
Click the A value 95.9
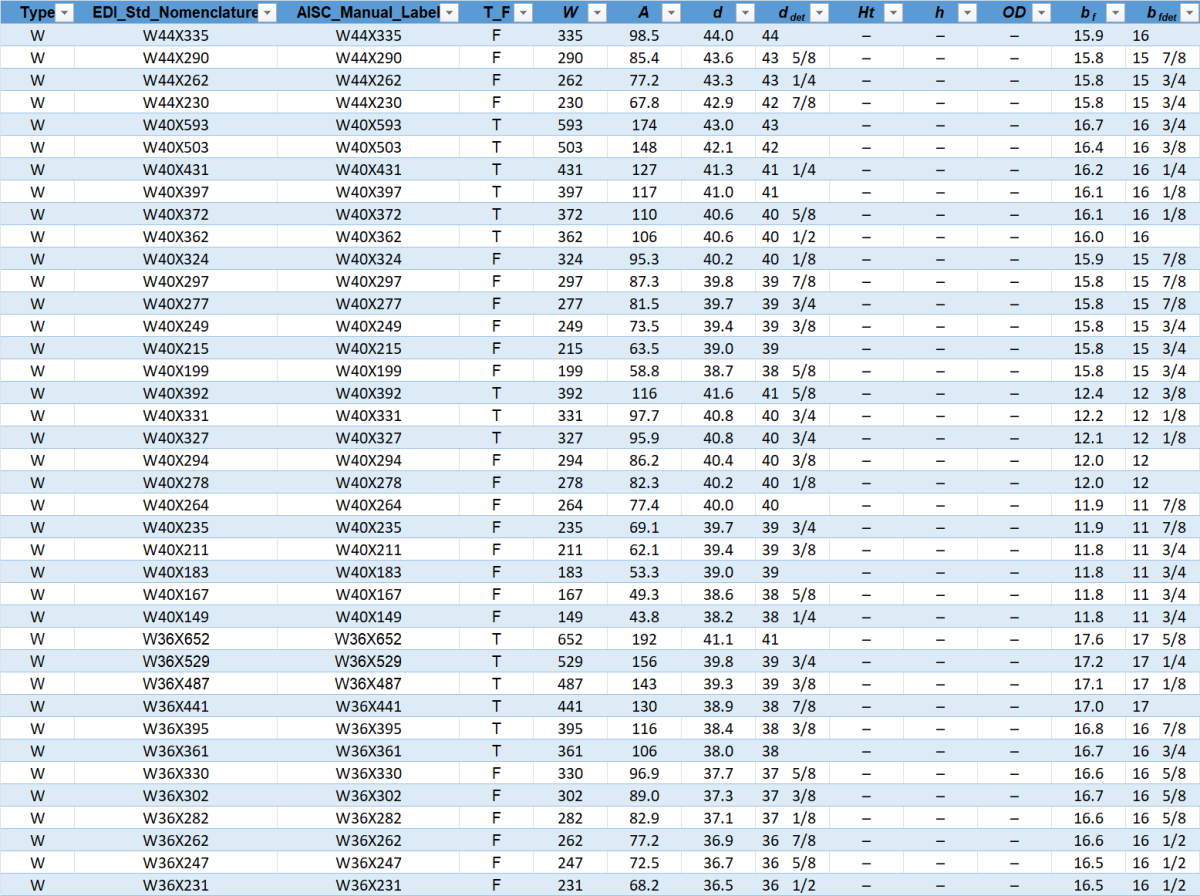pyautogui.click(x=643, y=438)
